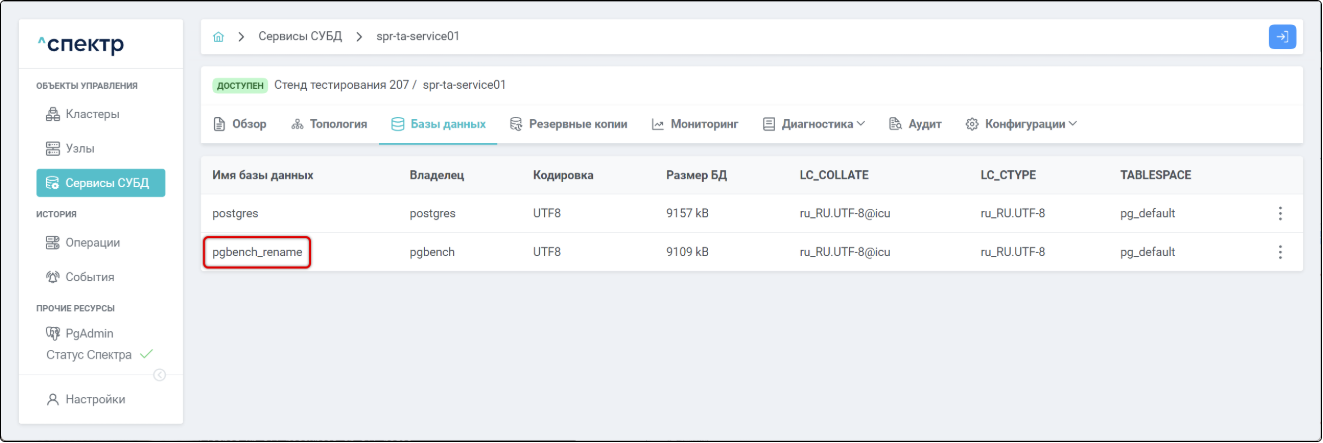Screen dimensions: 1323x443
Task: Click Сервисы СУБД breadcrumb link
Action: pos(300,37)
